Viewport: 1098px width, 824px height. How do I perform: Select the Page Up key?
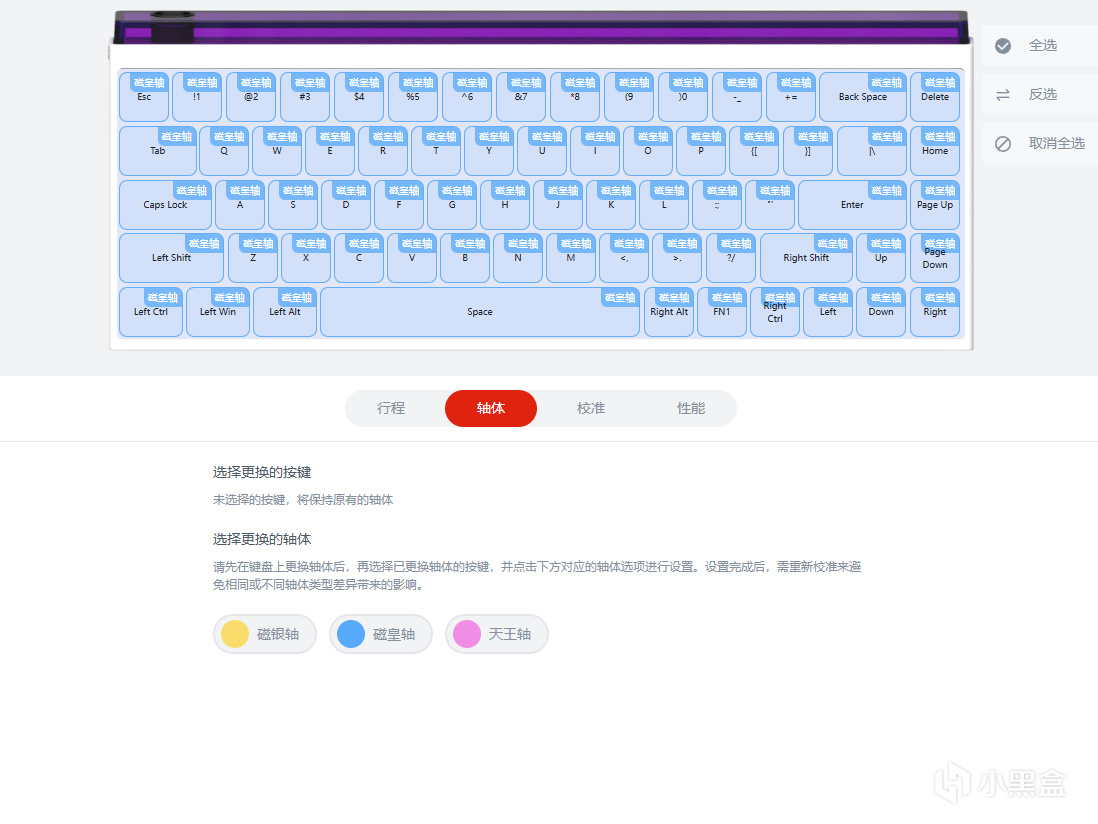click(935, 204)
